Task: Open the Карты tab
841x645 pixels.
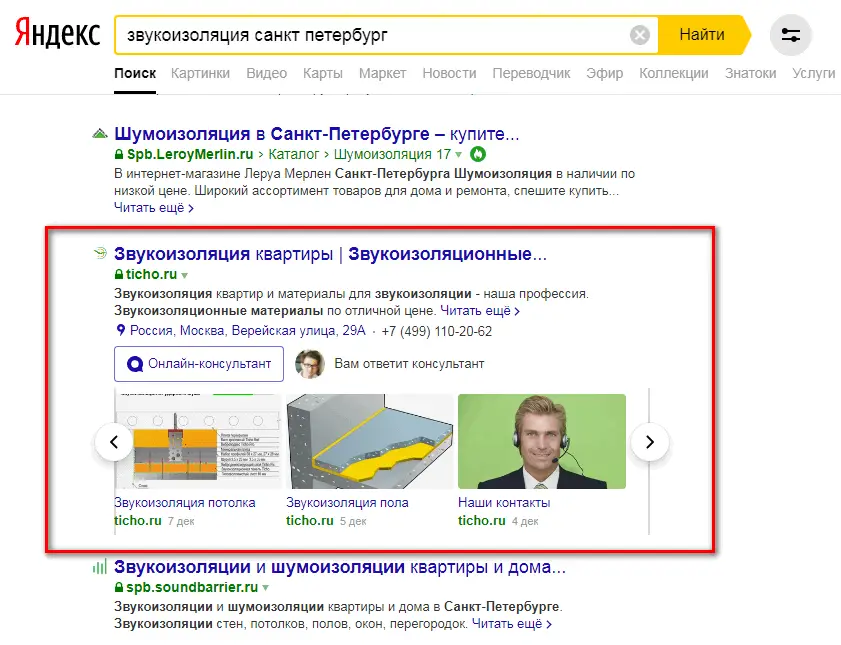Action: [322, 73]
